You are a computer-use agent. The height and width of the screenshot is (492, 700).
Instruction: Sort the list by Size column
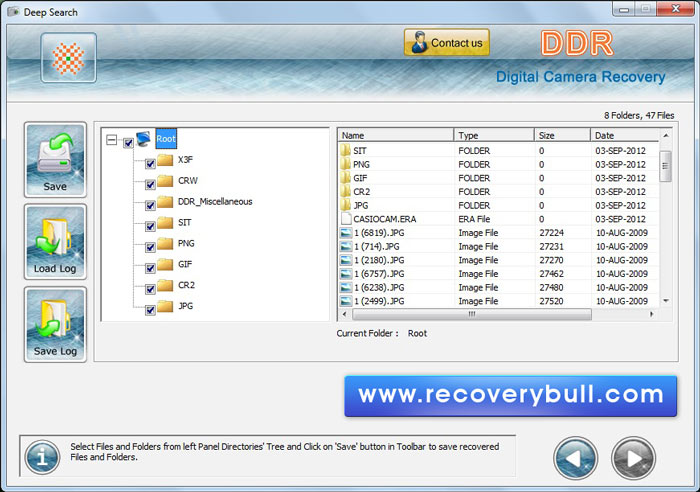pos(562,135)
